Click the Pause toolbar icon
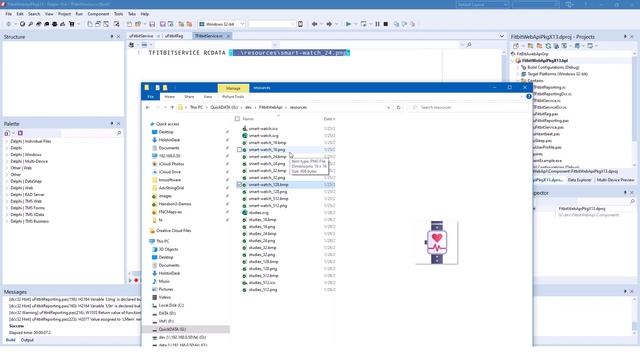Screen dimensions: 640x360 click(377, 24)
